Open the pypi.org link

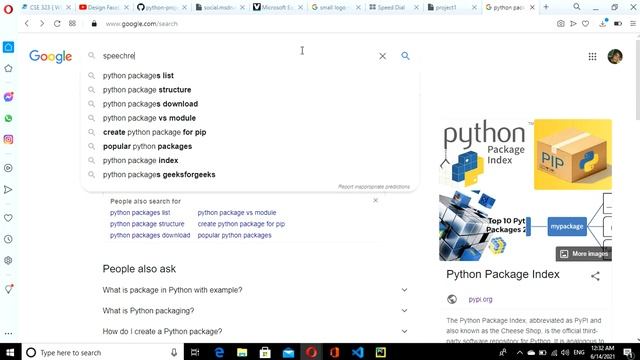click(x=480, y=299)
